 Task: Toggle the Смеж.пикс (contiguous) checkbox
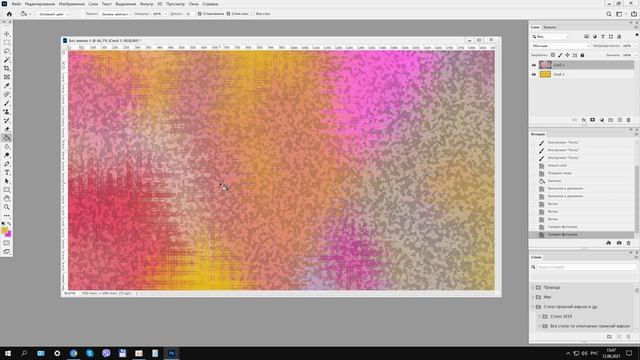(x=228, y=14)
